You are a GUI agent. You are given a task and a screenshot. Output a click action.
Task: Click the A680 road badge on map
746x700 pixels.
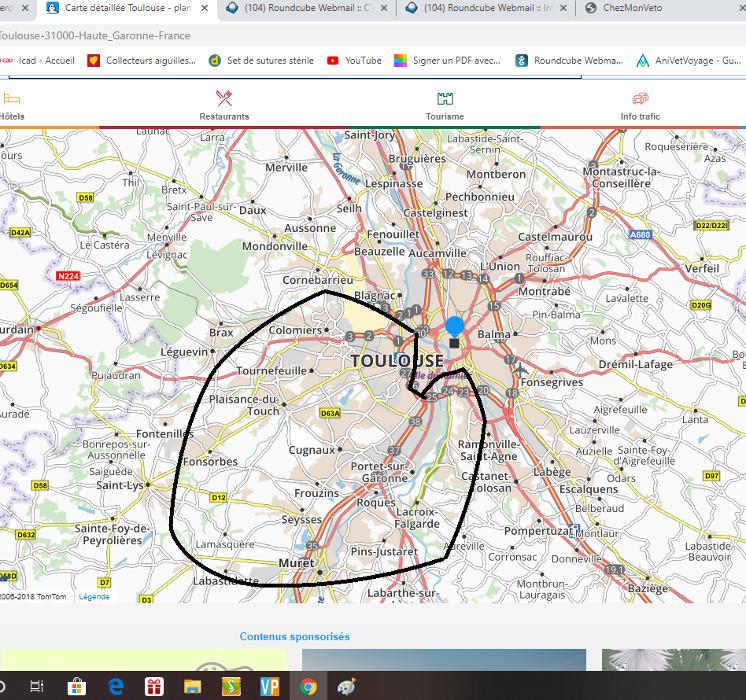tap(640, 234)
